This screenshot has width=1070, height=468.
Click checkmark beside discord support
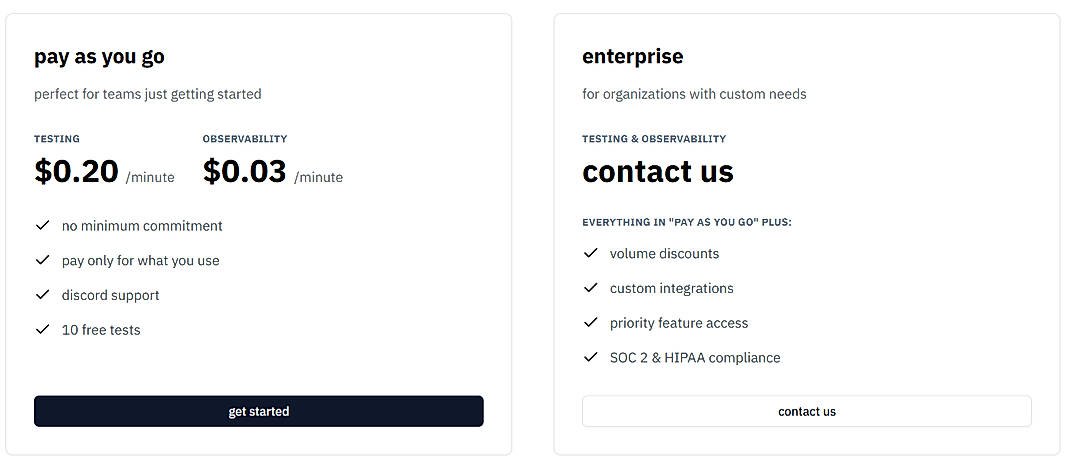[42, 295]
